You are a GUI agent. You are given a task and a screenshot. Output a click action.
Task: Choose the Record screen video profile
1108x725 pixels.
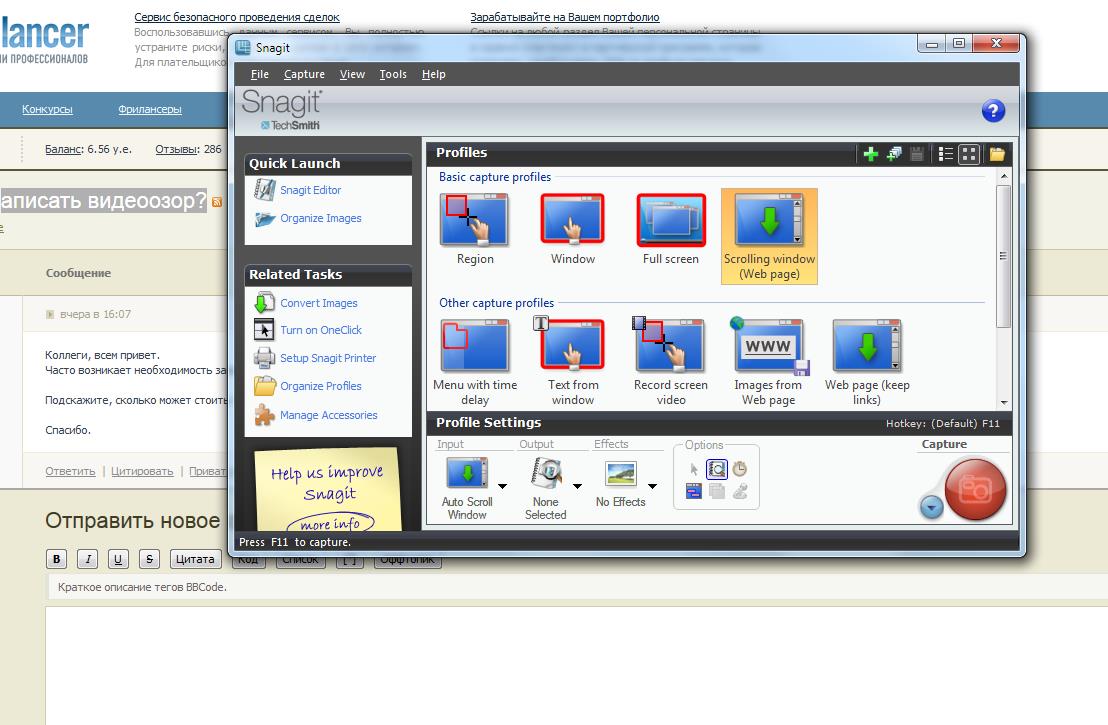pyautogui.click(x=670, y=347)
